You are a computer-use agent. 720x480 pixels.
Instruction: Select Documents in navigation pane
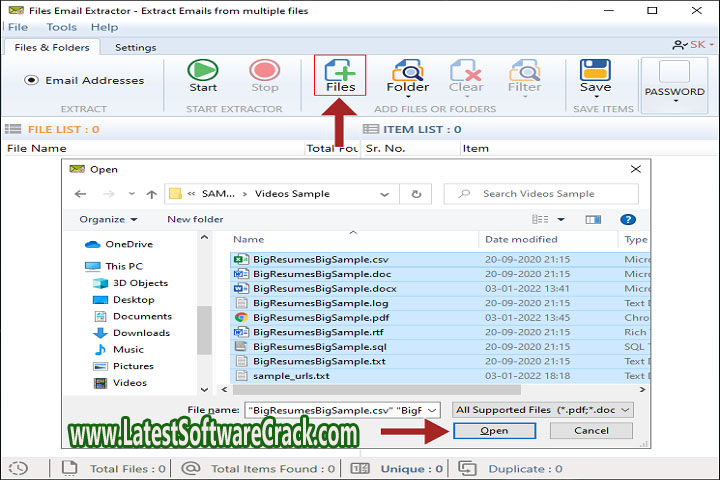click(x=133, y=316)
